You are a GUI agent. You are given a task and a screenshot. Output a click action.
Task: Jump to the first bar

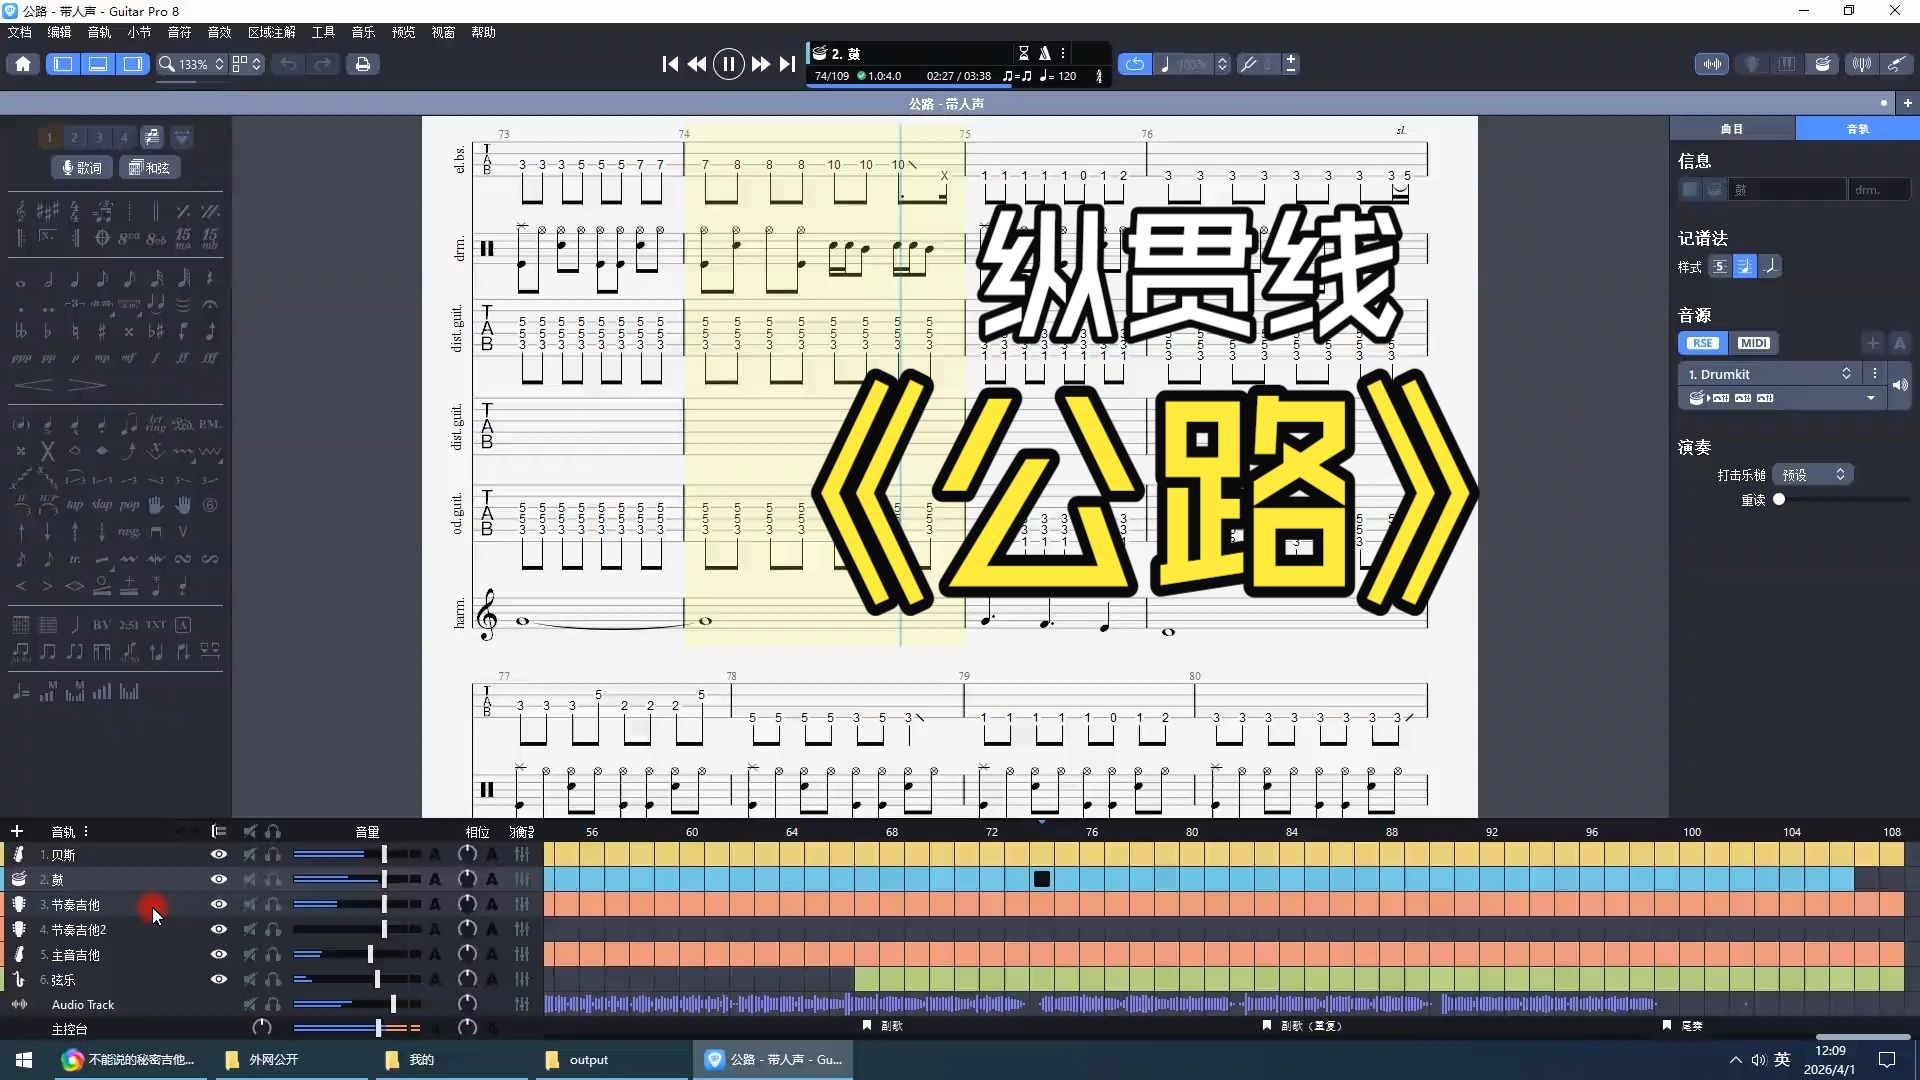click(x=670, y=64)
